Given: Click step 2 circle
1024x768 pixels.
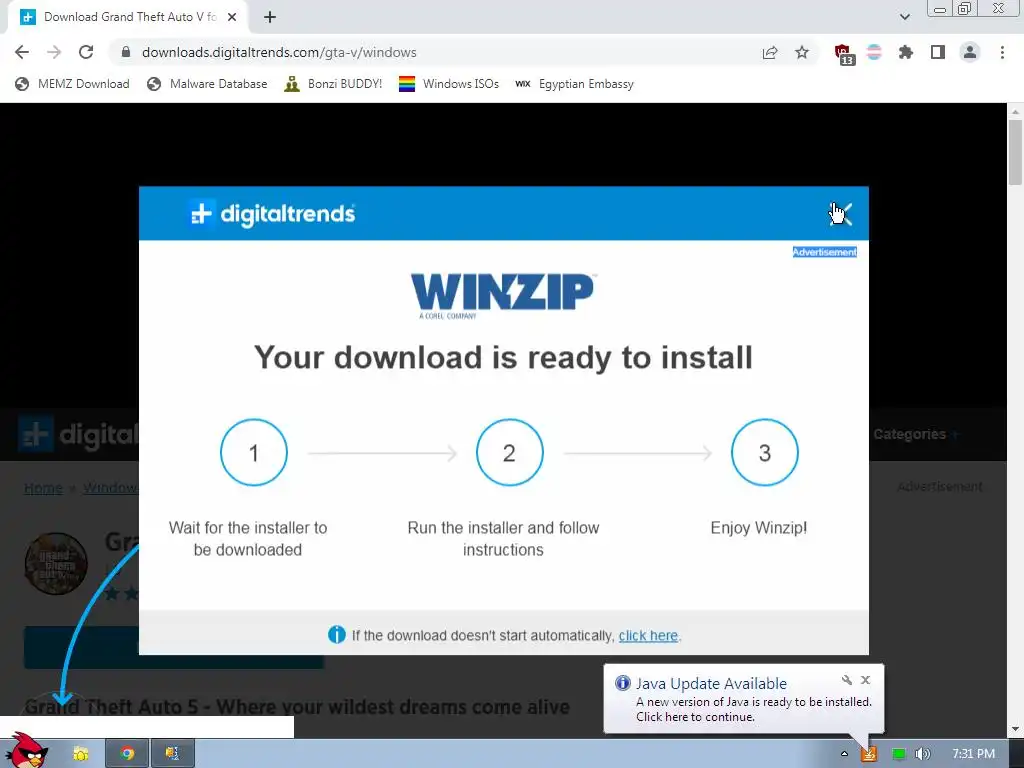Looking at the screenshot, I should 509,453.
